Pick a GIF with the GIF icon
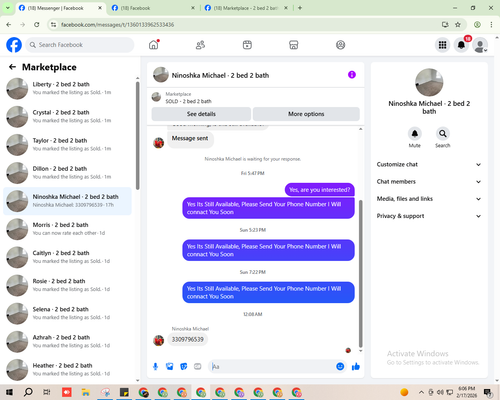500x400 pixels. [198, 367]
